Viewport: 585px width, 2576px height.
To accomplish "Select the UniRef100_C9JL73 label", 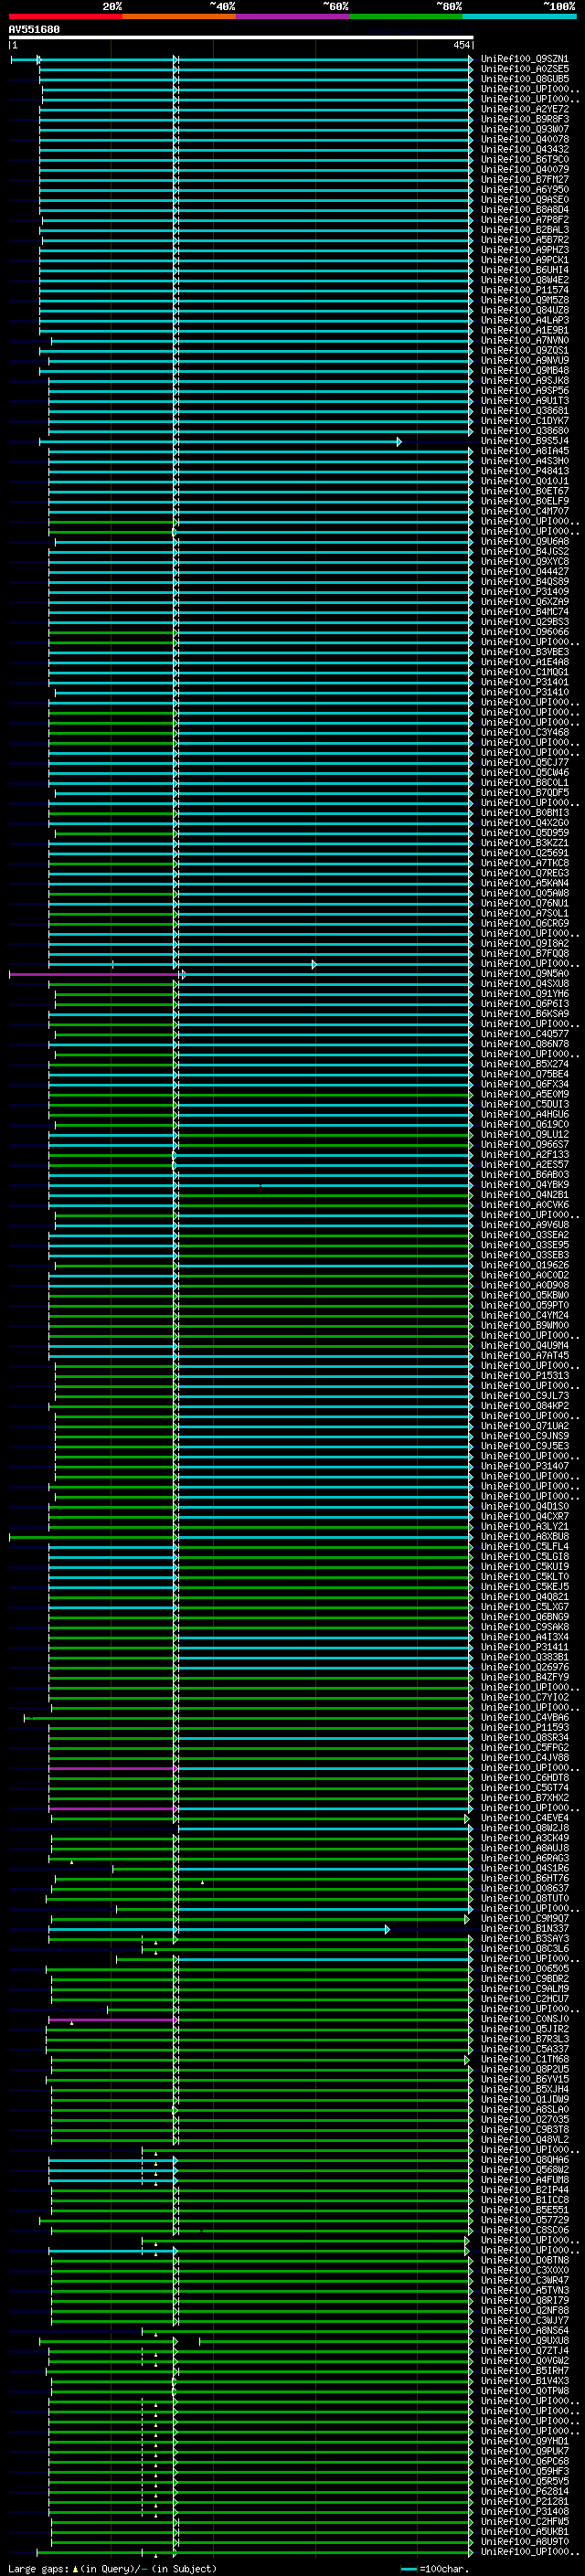I will click(x=524, y=1396).
